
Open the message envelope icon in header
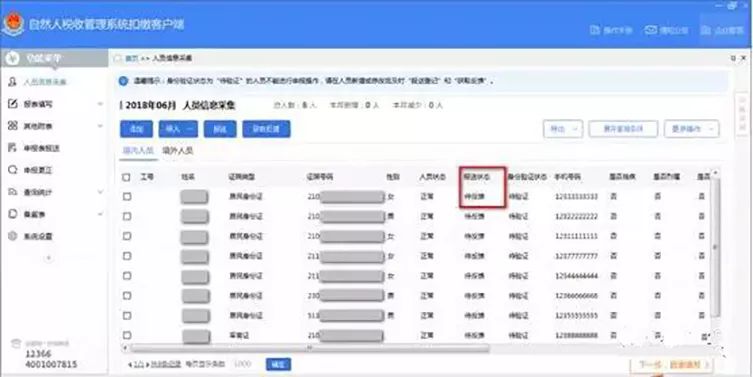pyautogui.click(x=651, y=30)
